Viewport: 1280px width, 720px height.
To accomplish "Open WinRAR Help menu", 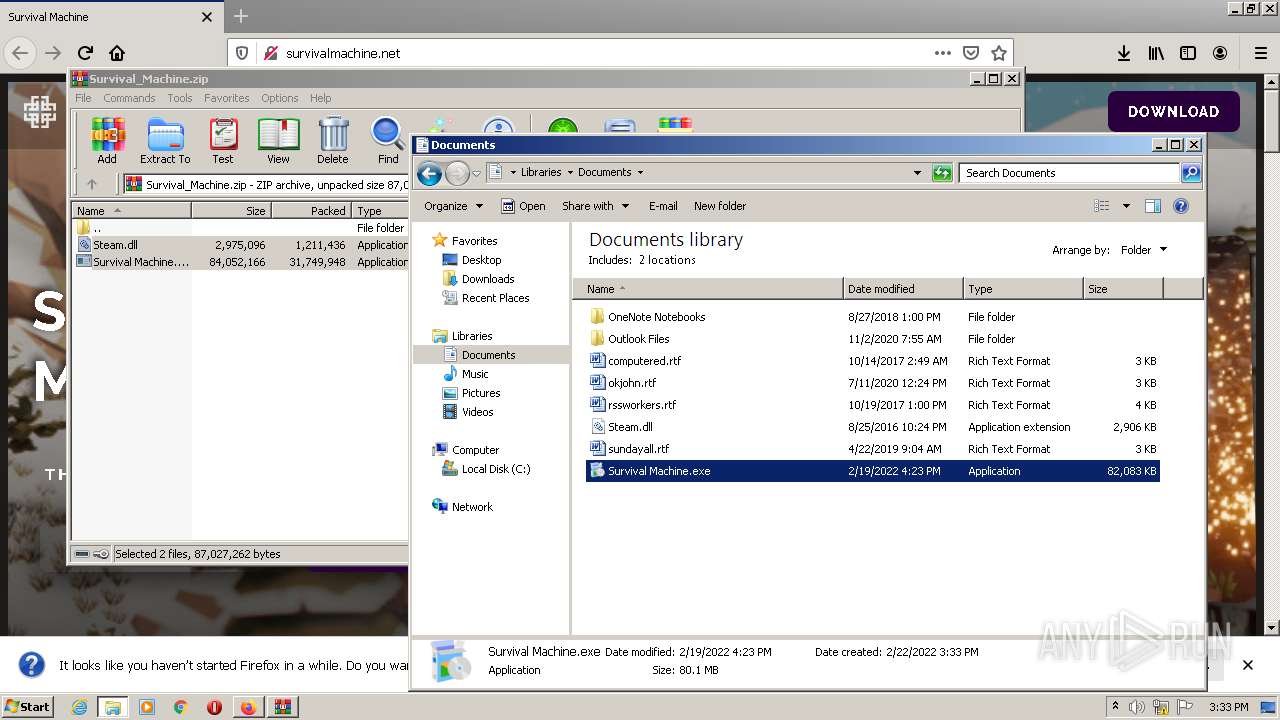I will coord(320,98).
